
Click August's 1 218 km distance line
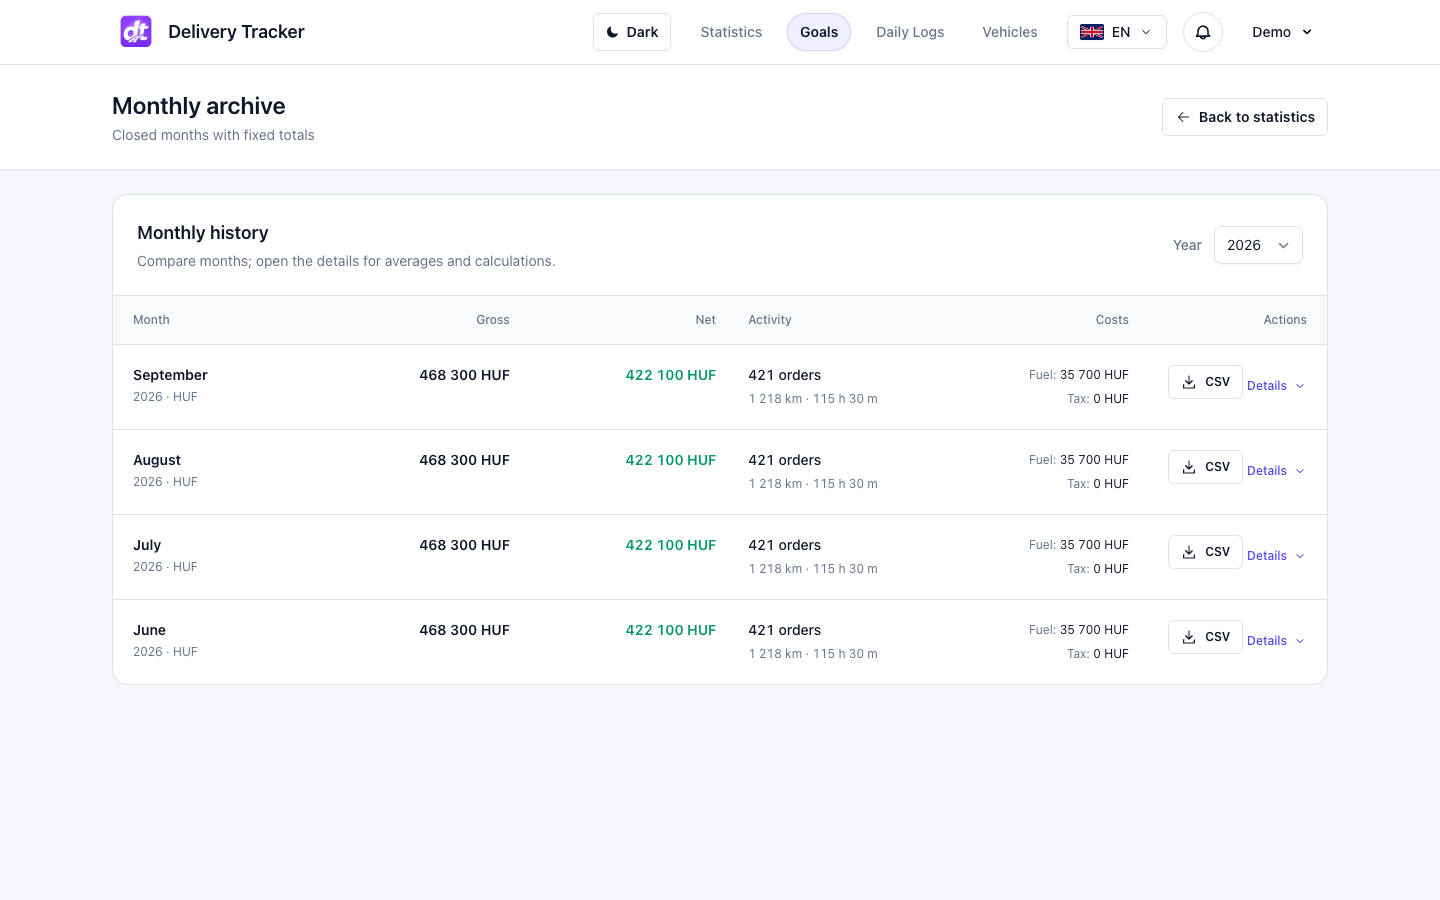[813, 484]
